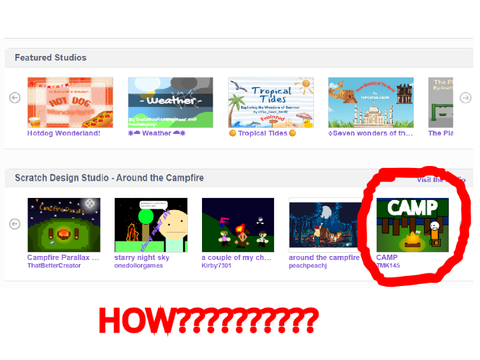Viewport: 480px width, 360px height.
Task: Open the Seven Wonders studio thumbnail
Action: pos(371,102)
